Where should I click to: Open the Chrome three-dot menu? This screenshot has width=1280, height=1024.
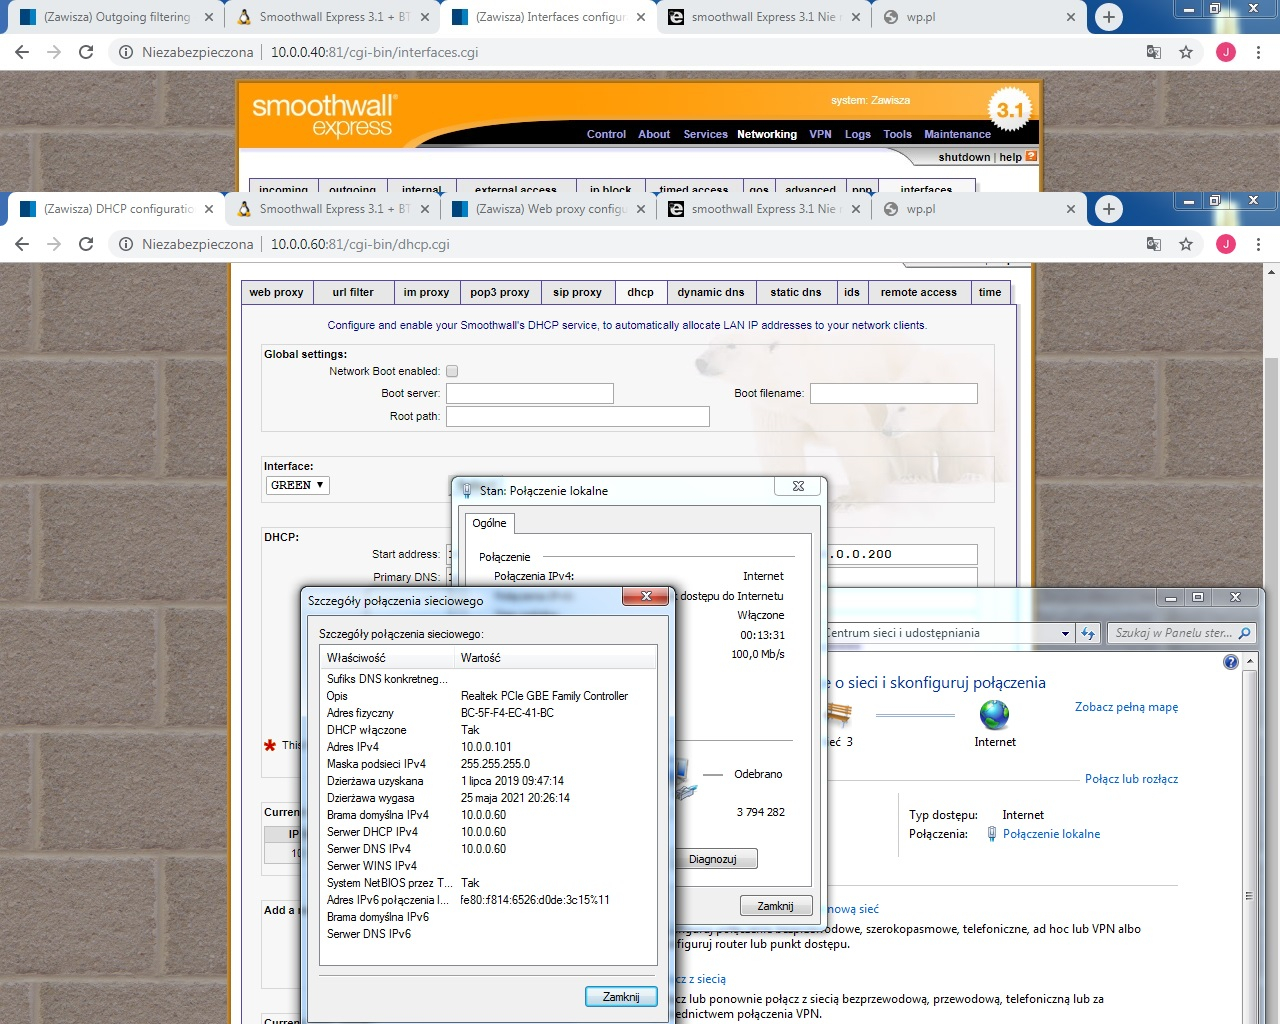coord(1257,244)
